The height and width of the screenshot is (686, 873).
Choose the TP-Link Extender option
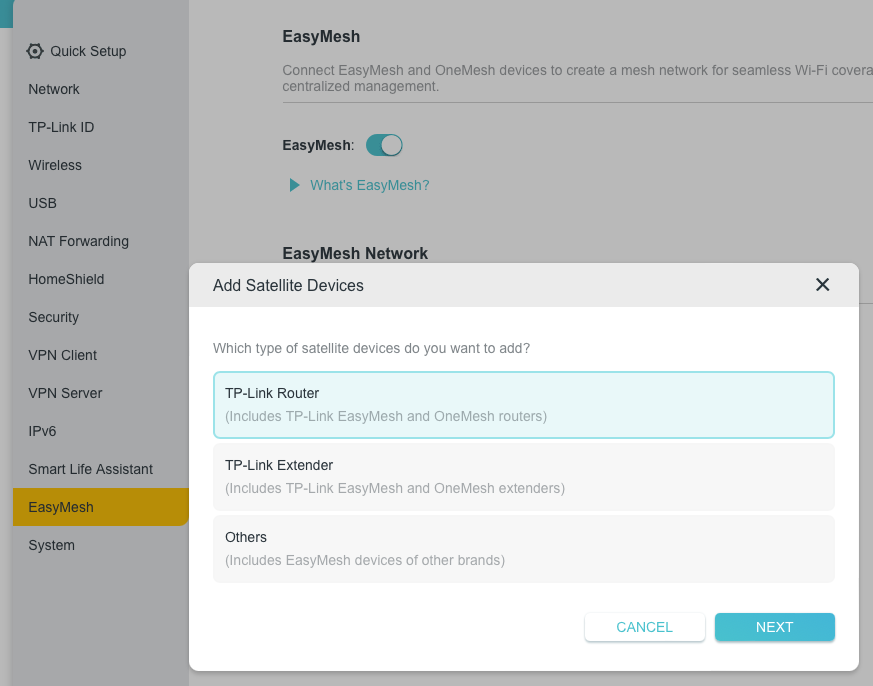coord(523,476)
